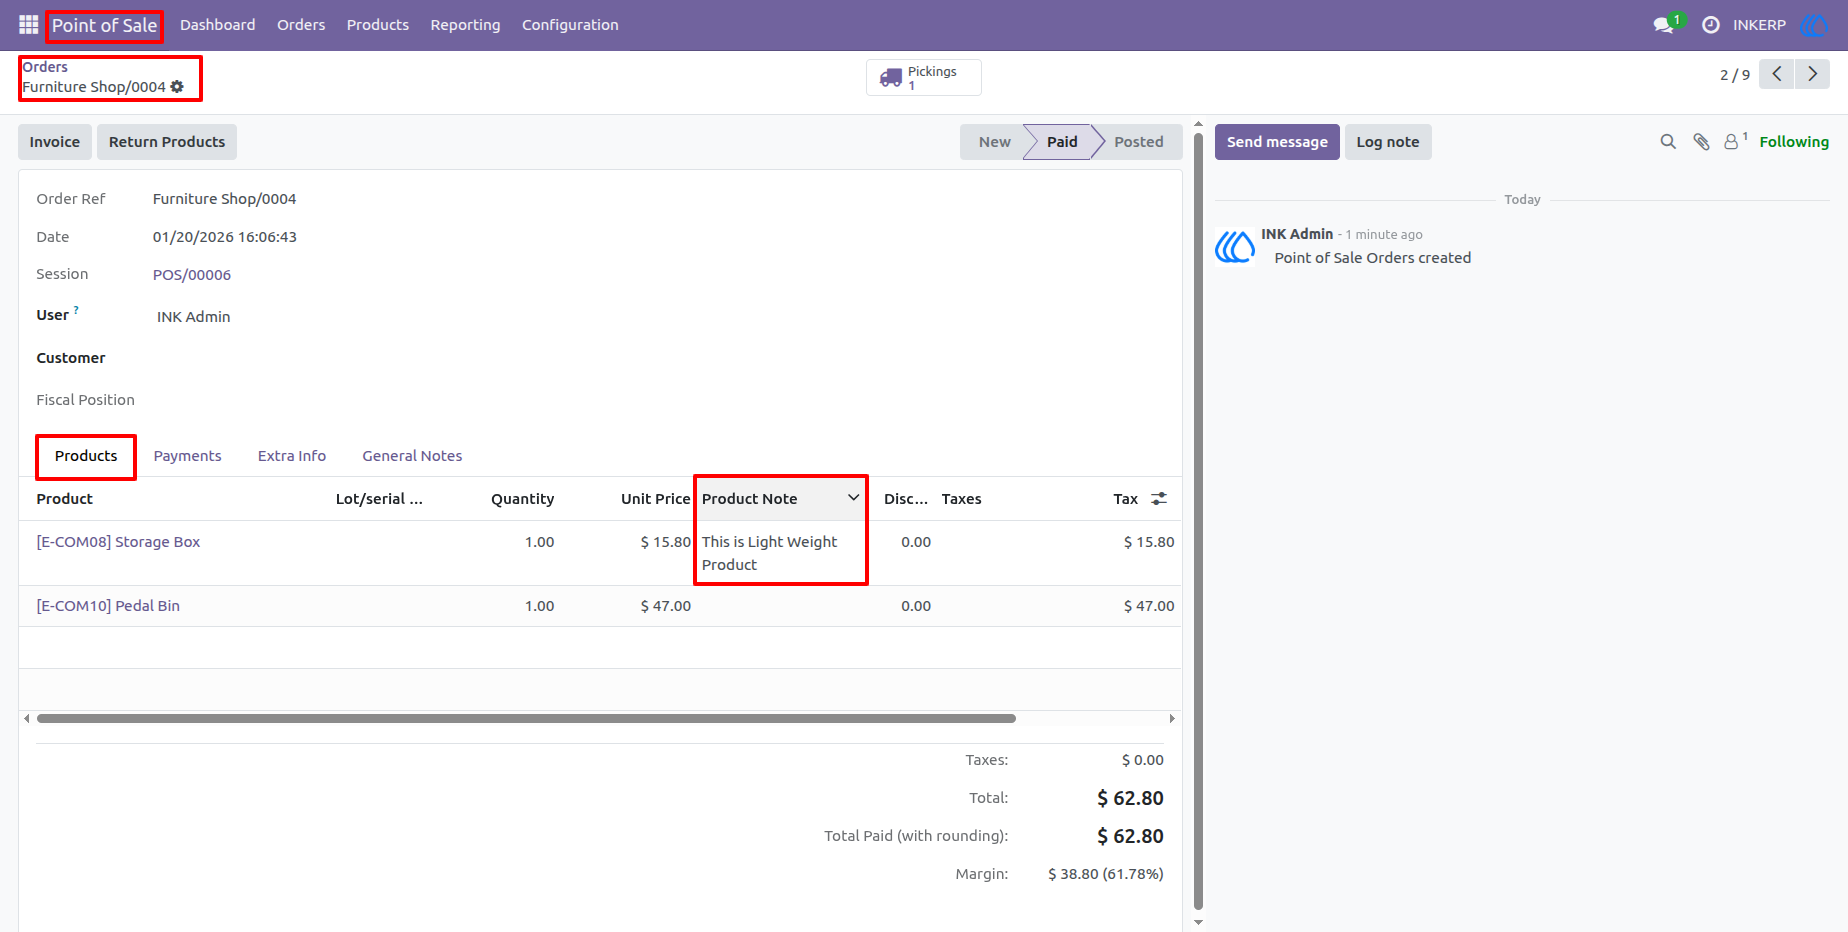Expand the Product Note column sort arrow
The image size is (1848, 932).
pos(853,497)
